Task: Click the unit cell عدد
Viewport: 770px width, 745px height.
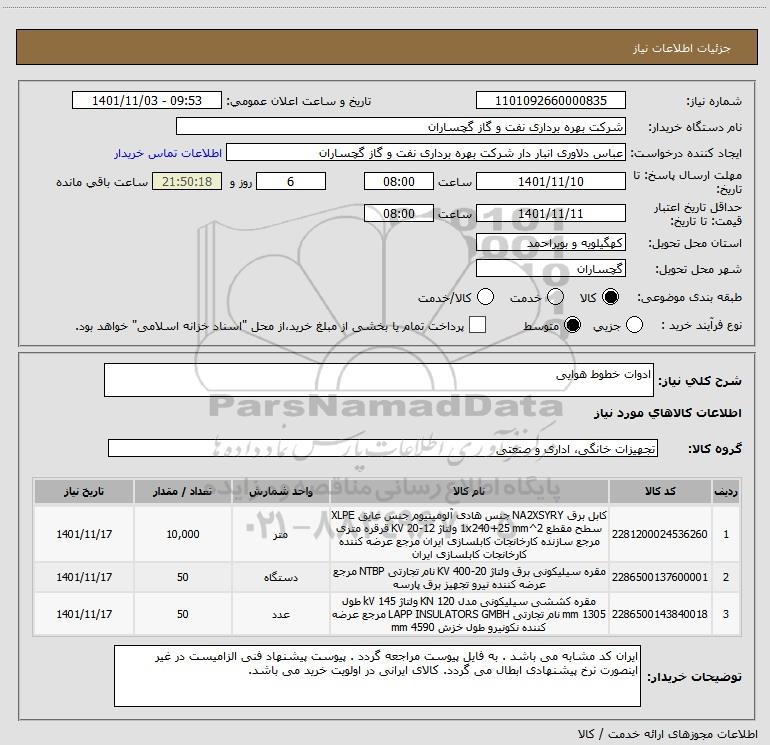Action: pyautogui.click(x=280, y=614)
